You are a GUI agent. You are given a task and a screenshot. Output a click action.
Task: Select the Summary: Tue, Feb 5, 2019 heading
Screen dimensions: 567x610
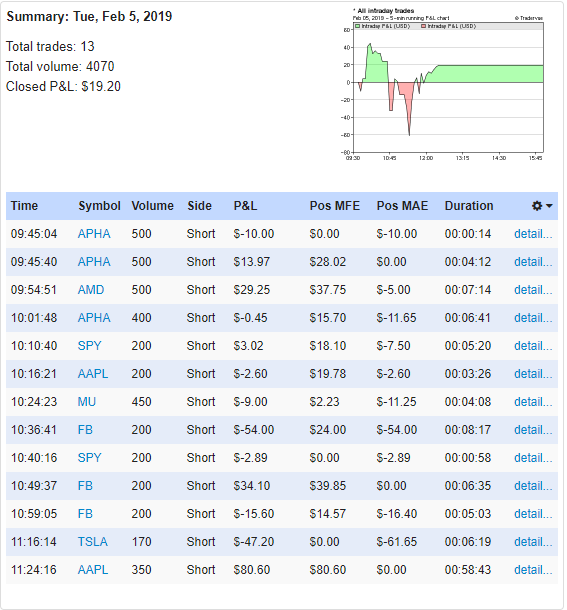click(89, 16)
